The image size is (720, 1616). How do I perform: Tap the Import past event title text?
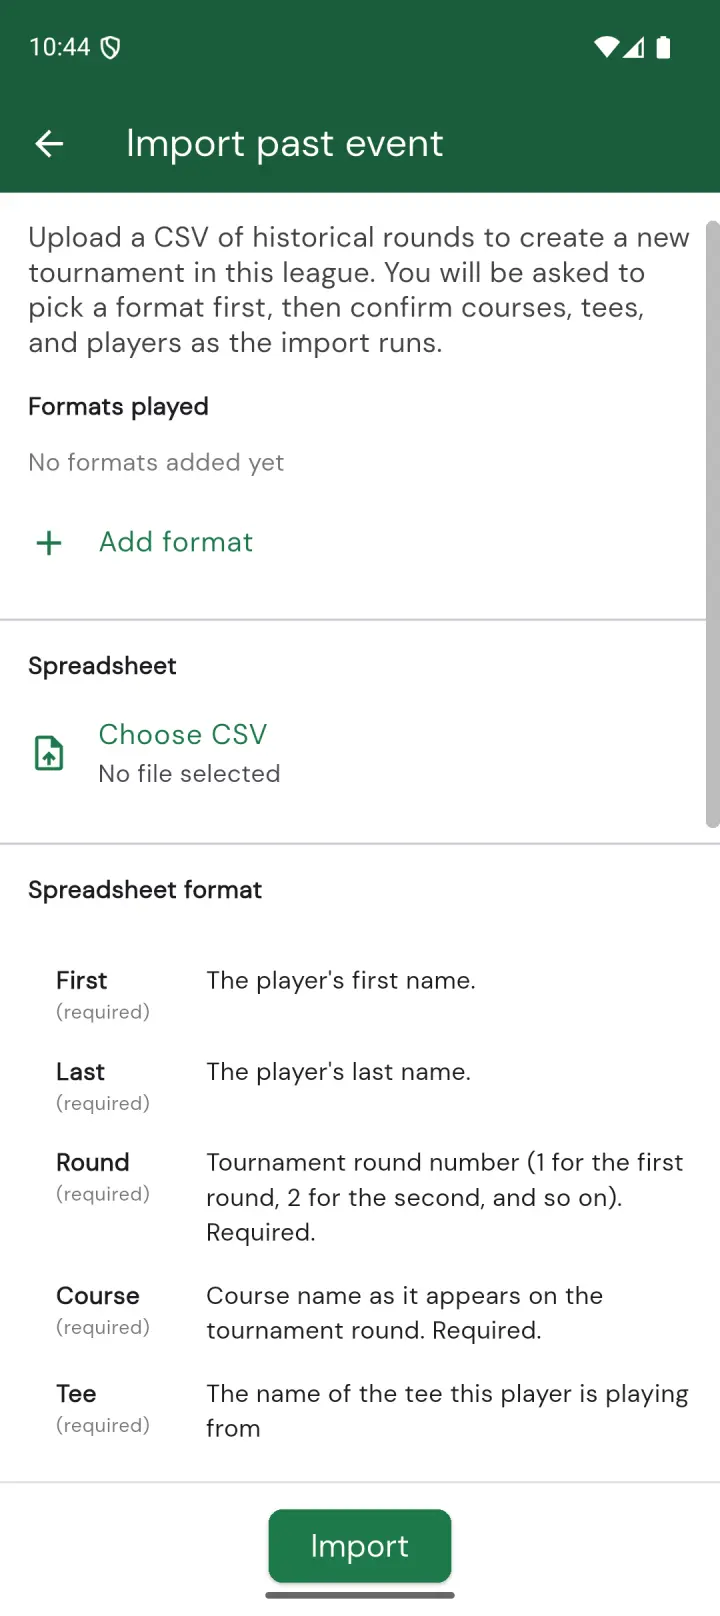(x=284, y=143)
